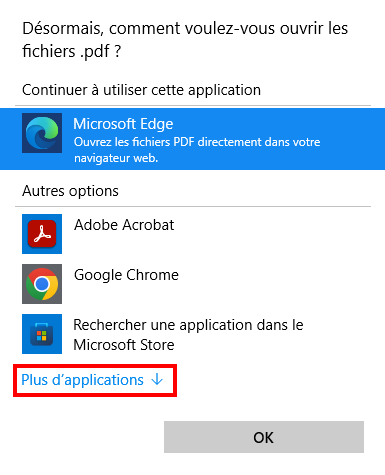This screenshot has width=385, height=475.
Task: Click the Microsoft Store shopping bag icon
Action: click(42, 334)
